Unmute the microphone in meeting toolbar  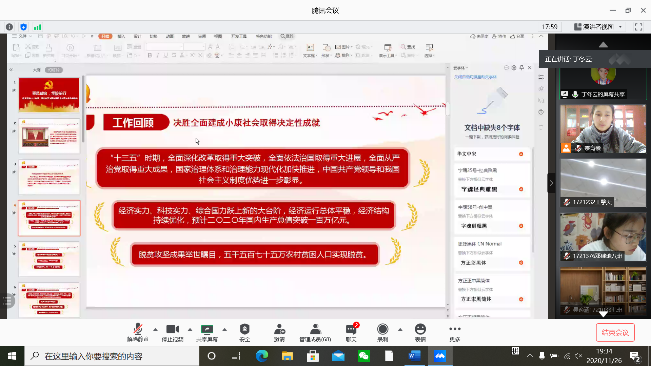pos(137,332)
